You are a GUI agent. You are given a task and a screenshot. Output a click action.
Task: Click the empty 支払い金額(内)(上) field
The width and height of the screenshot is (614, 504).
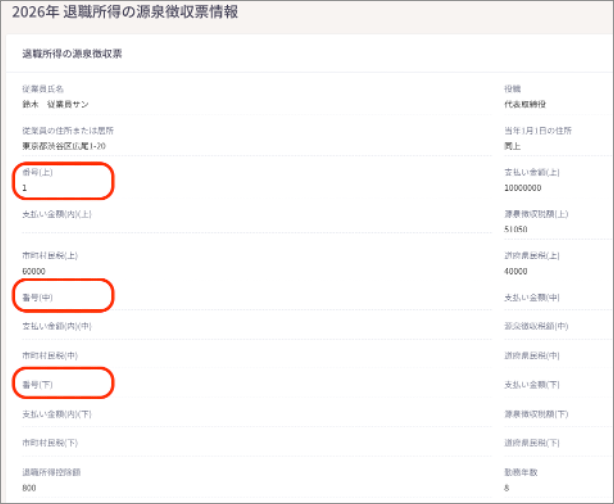pos(256,219)
